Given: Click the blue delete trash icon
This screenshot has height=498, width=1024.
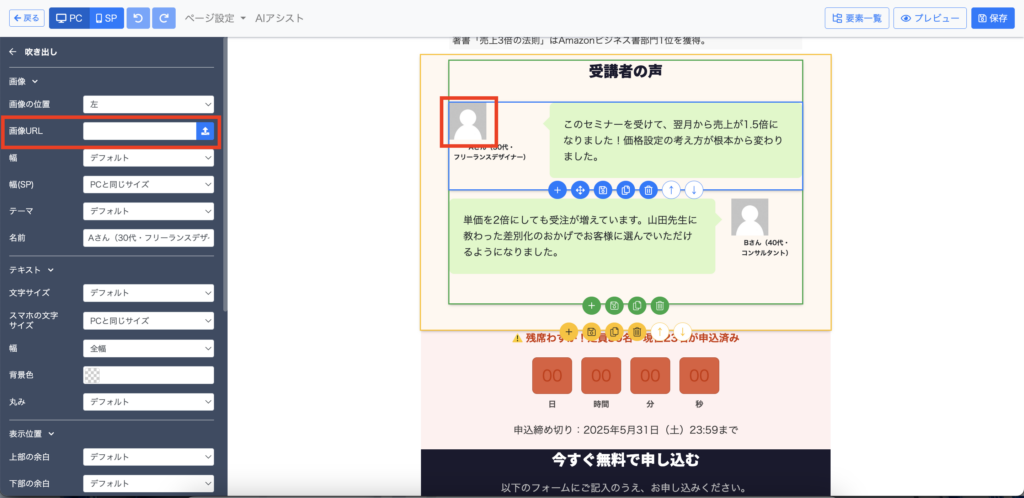Looking at the screenshot, I should 648,190.
